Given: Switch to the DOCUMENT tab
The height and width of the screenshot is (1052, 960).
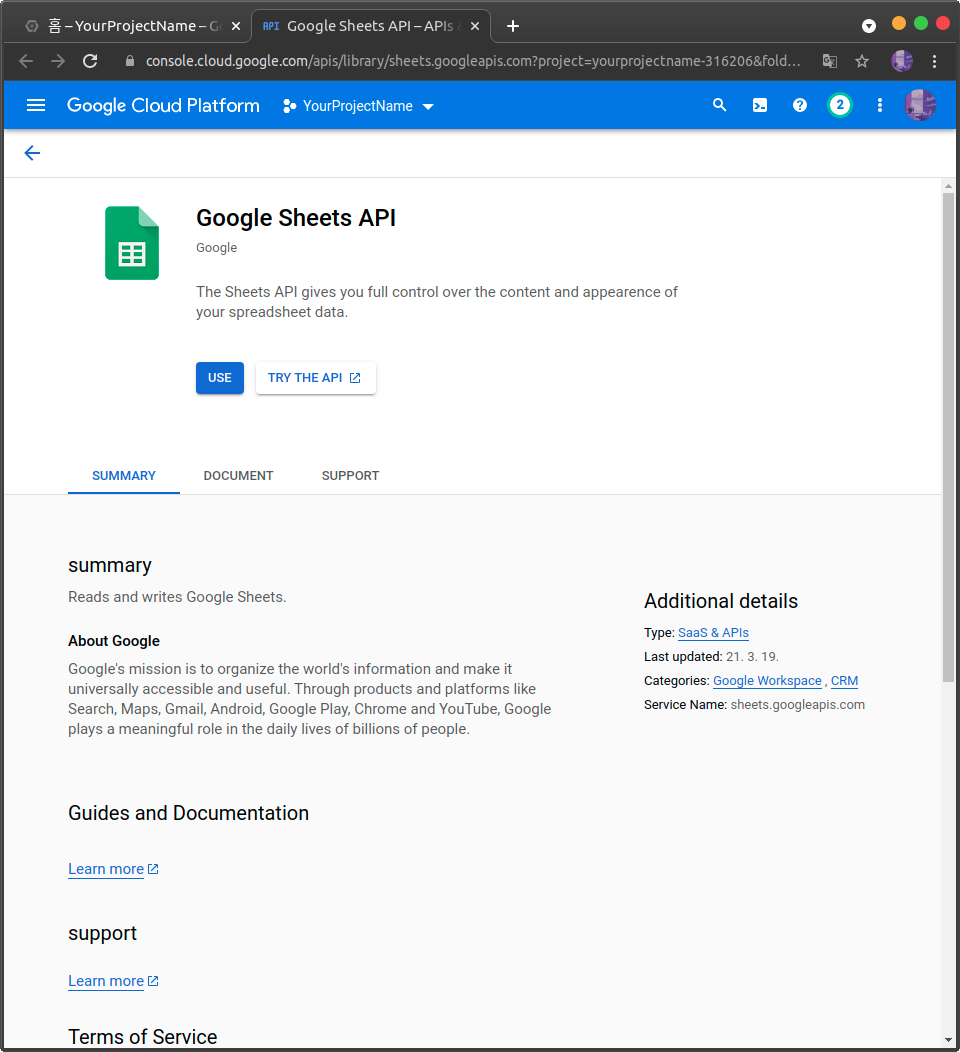Looking at the screenshot, I should (x=238, y=476).
